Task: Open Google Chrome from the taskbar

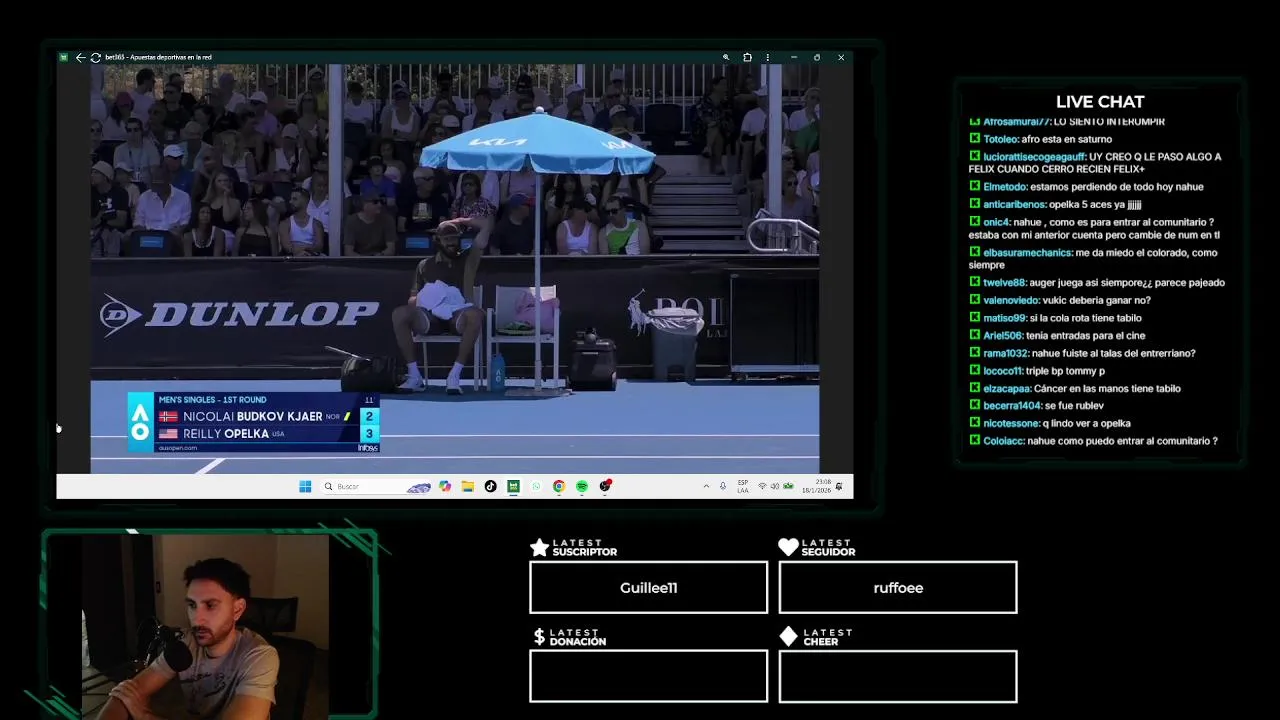Action: click(559, 486)
